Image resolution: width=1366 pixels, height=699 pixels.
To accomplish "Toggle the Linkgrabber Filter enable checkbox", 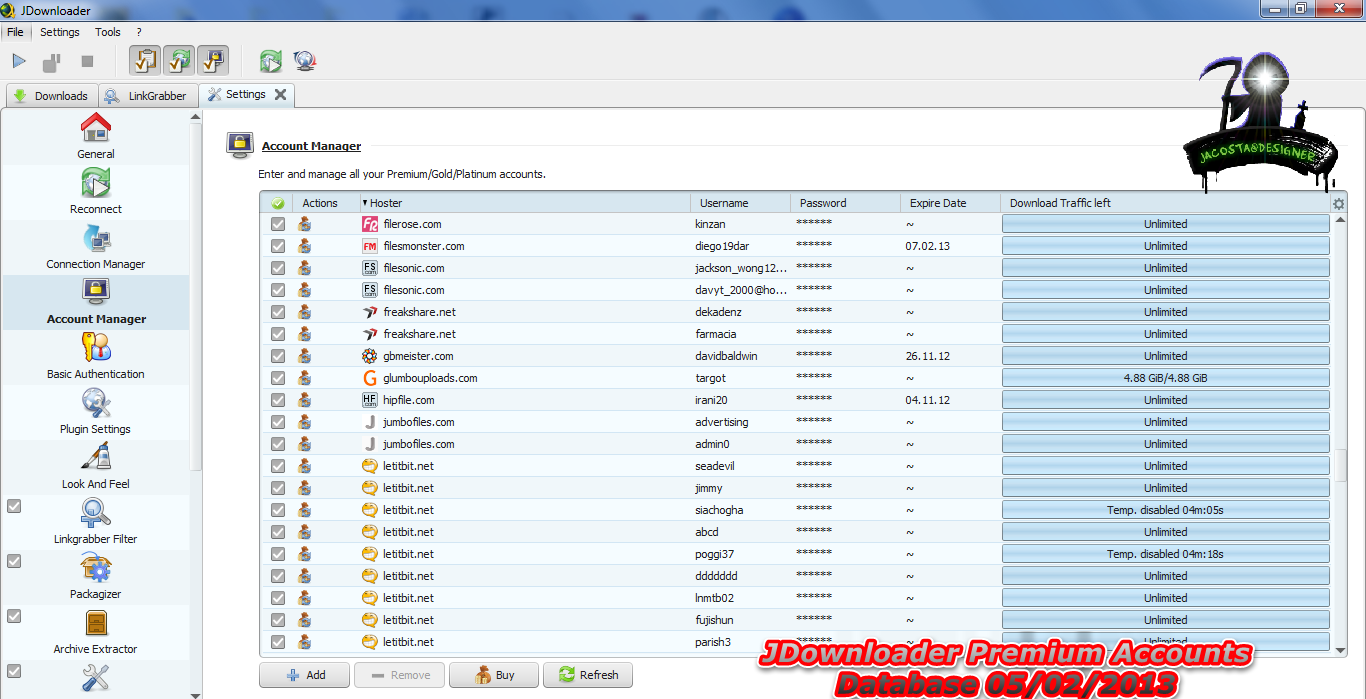I will coord(14,506).
